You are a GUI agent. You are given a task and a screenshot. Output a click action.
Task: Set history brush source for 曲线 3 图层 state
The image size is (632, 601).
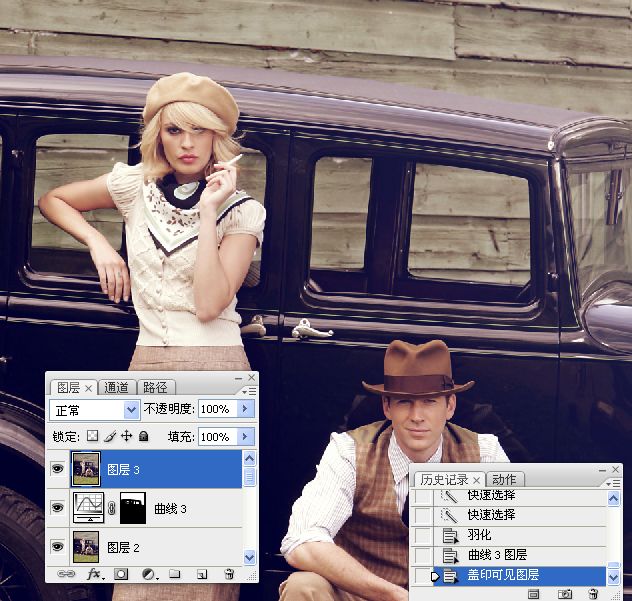click(x=423, y=556)
